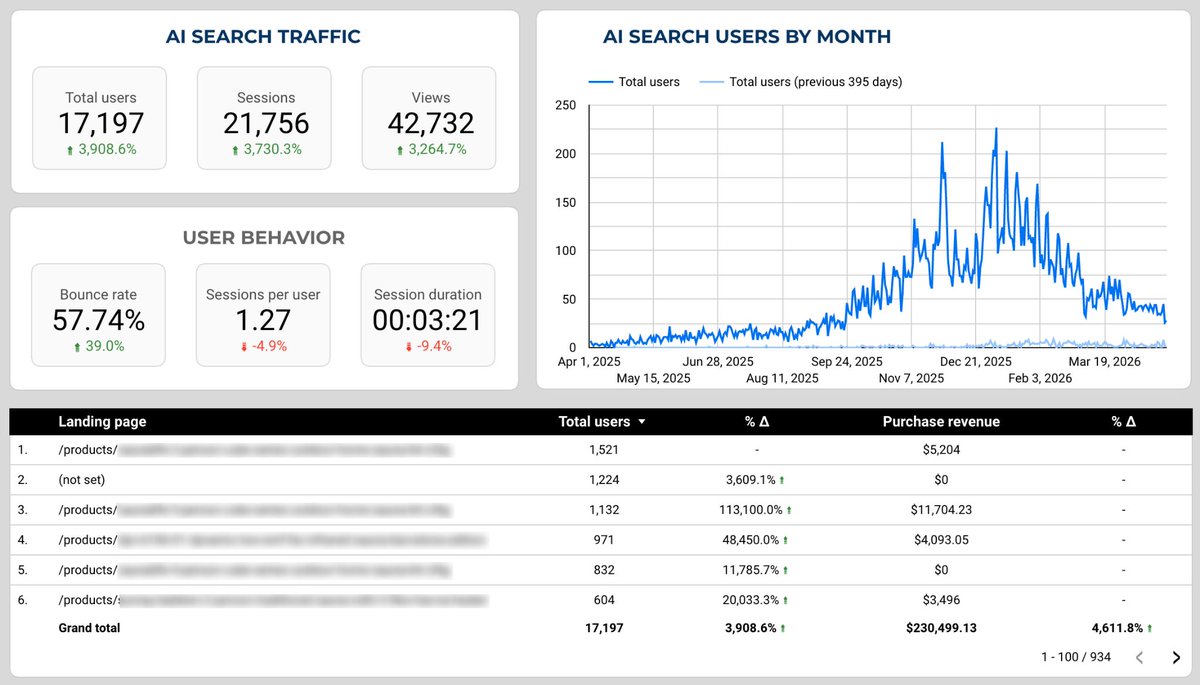Click the % Δ header after Purchase revenue
Image resolution: width=1200 pixels, height=685 pixels.
coord(1124,422)
